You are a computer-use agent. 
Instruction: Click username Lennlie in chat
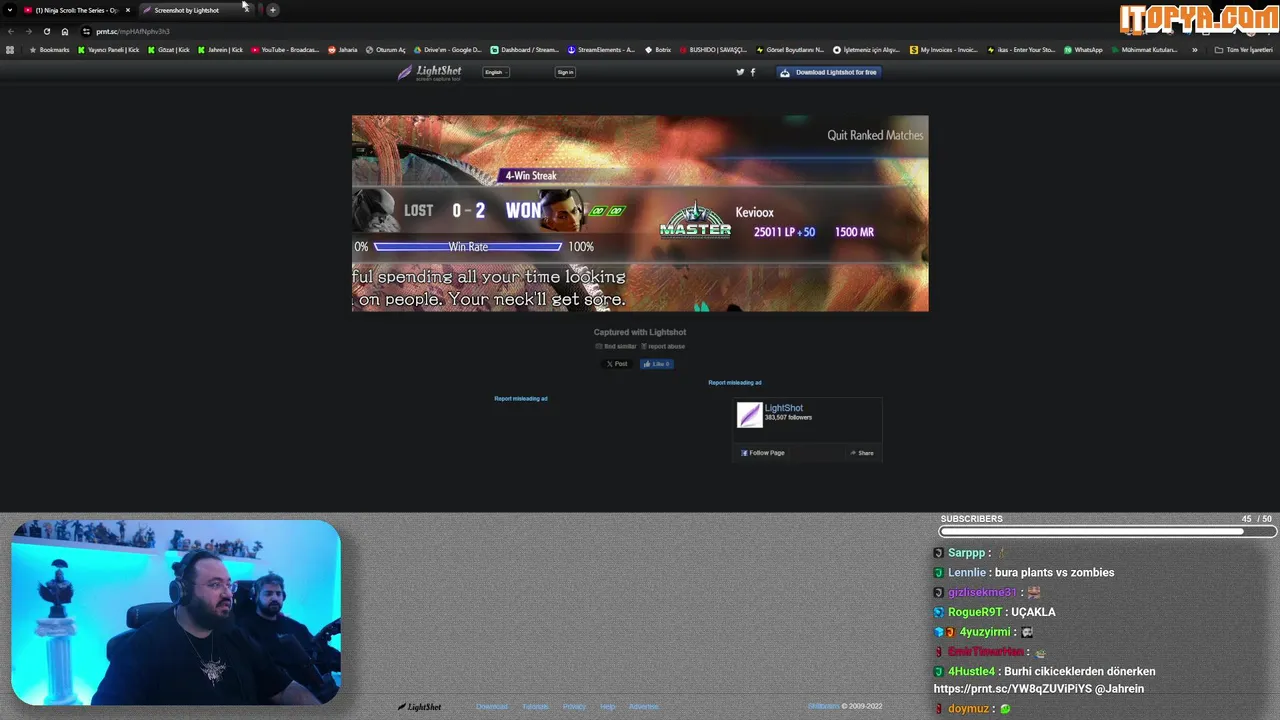967,573
